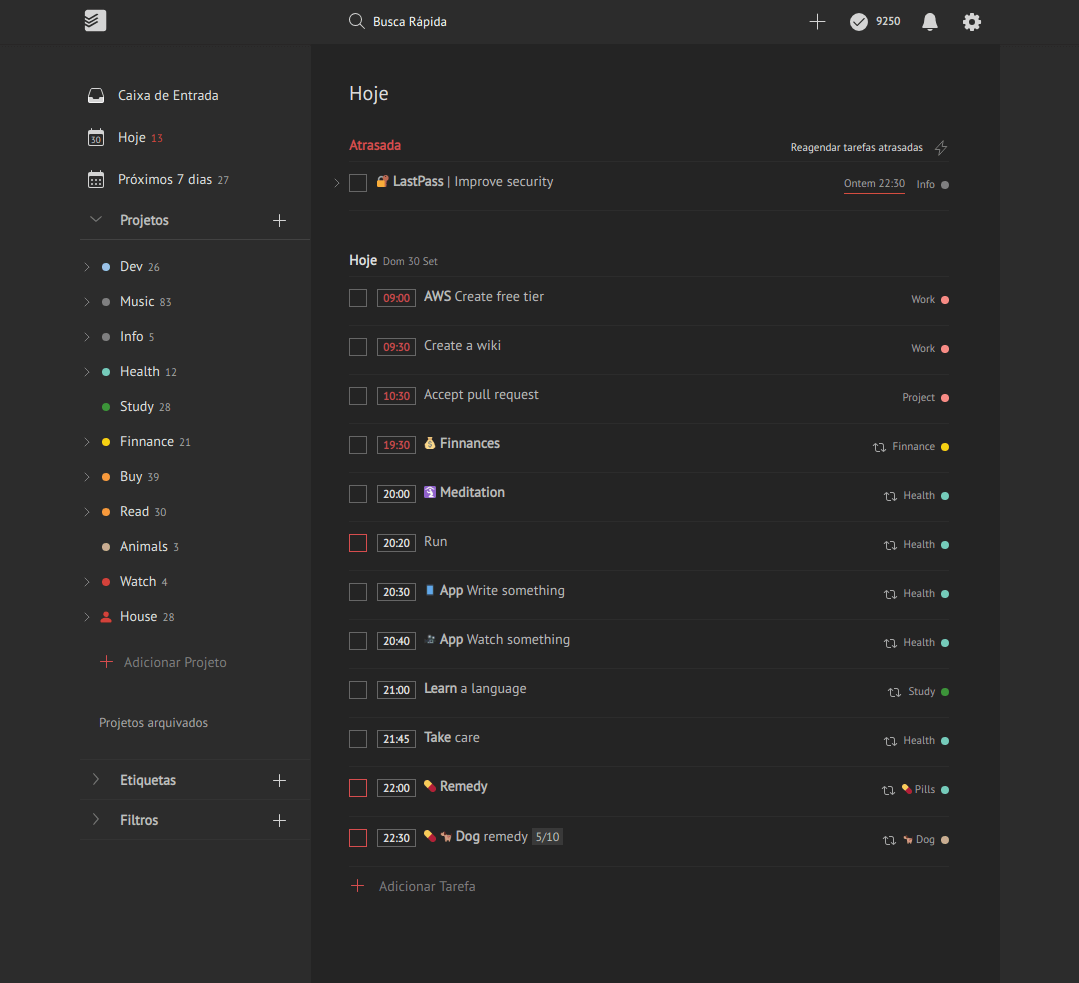Expand the LastPass task subtasks arrow
The width and height of the screenshot is (1079, 983).
pos(337,183)
